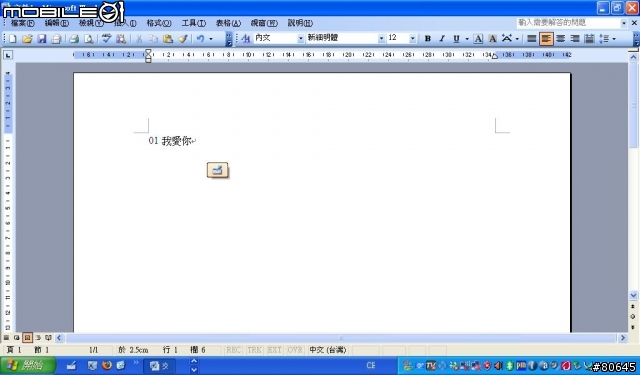Apply character shading icon

[493, 39]
